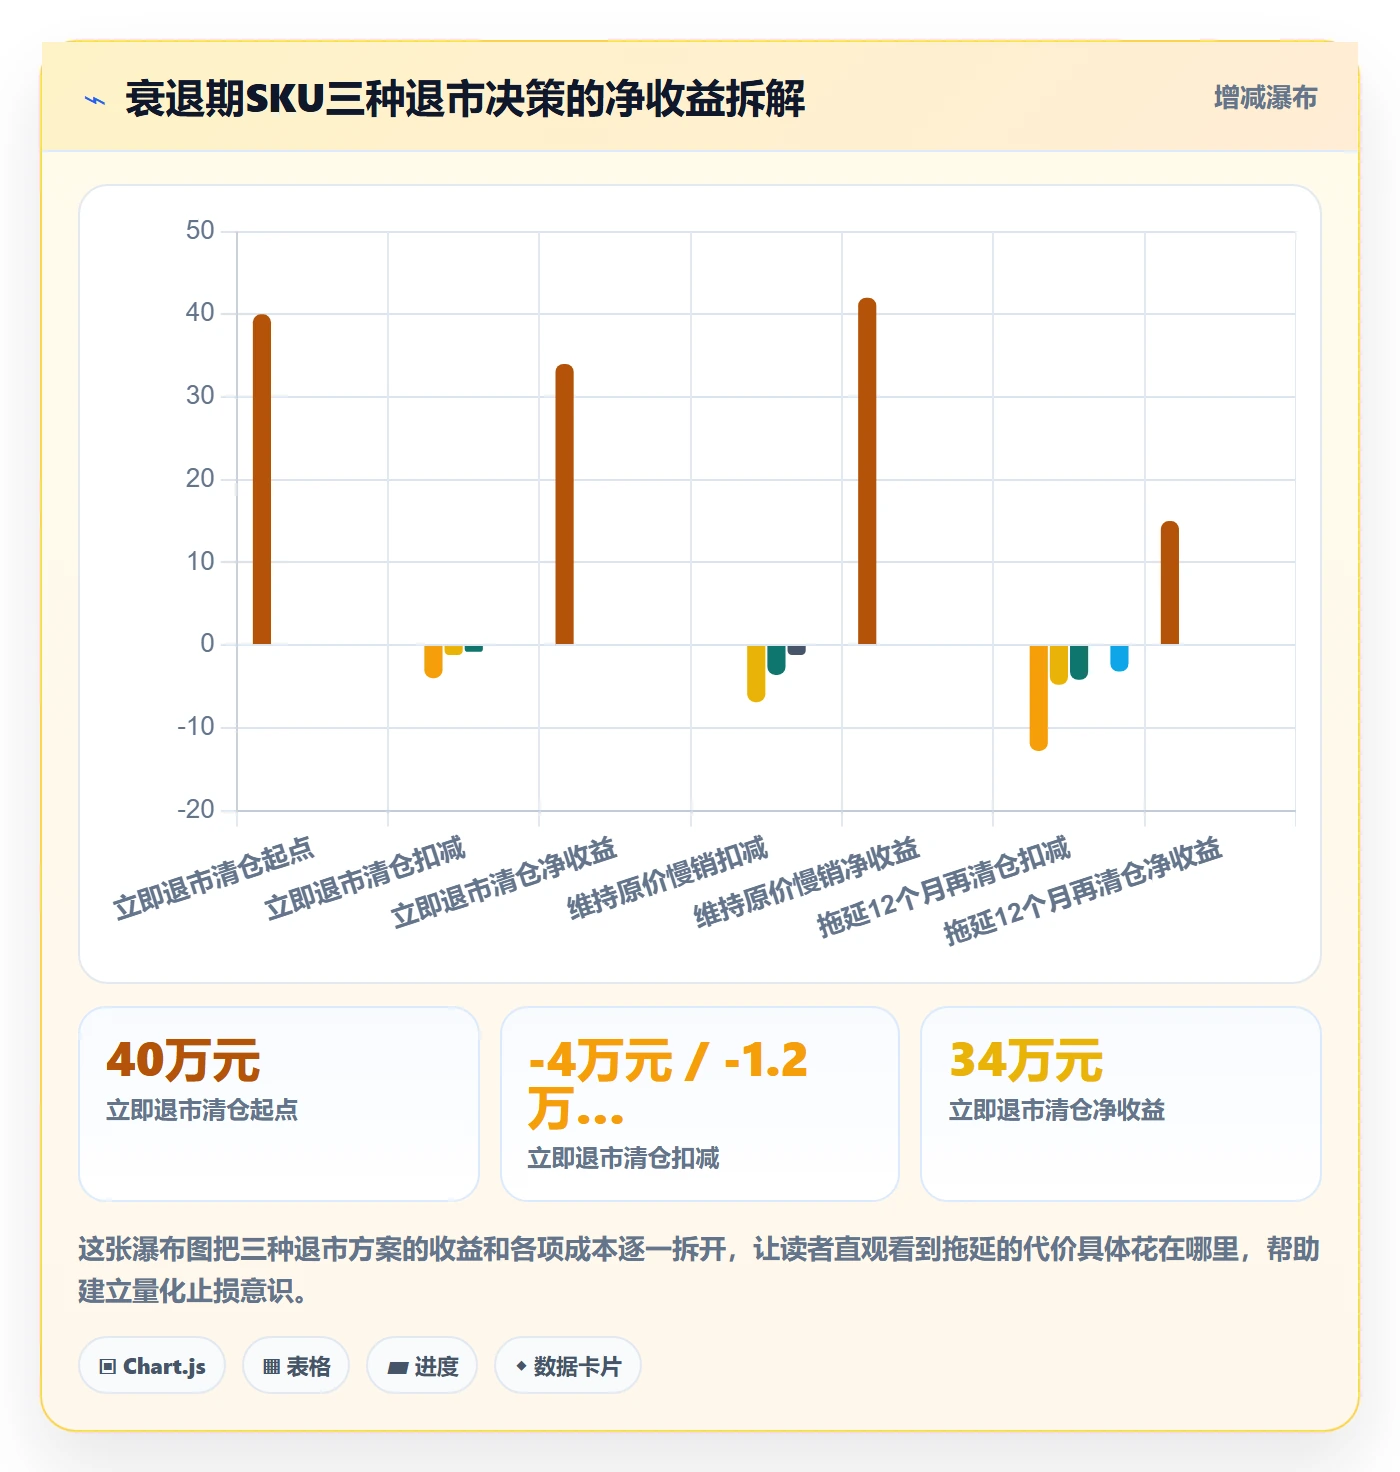
Task: Click the lightning icon beside the title
Action: 95,100
